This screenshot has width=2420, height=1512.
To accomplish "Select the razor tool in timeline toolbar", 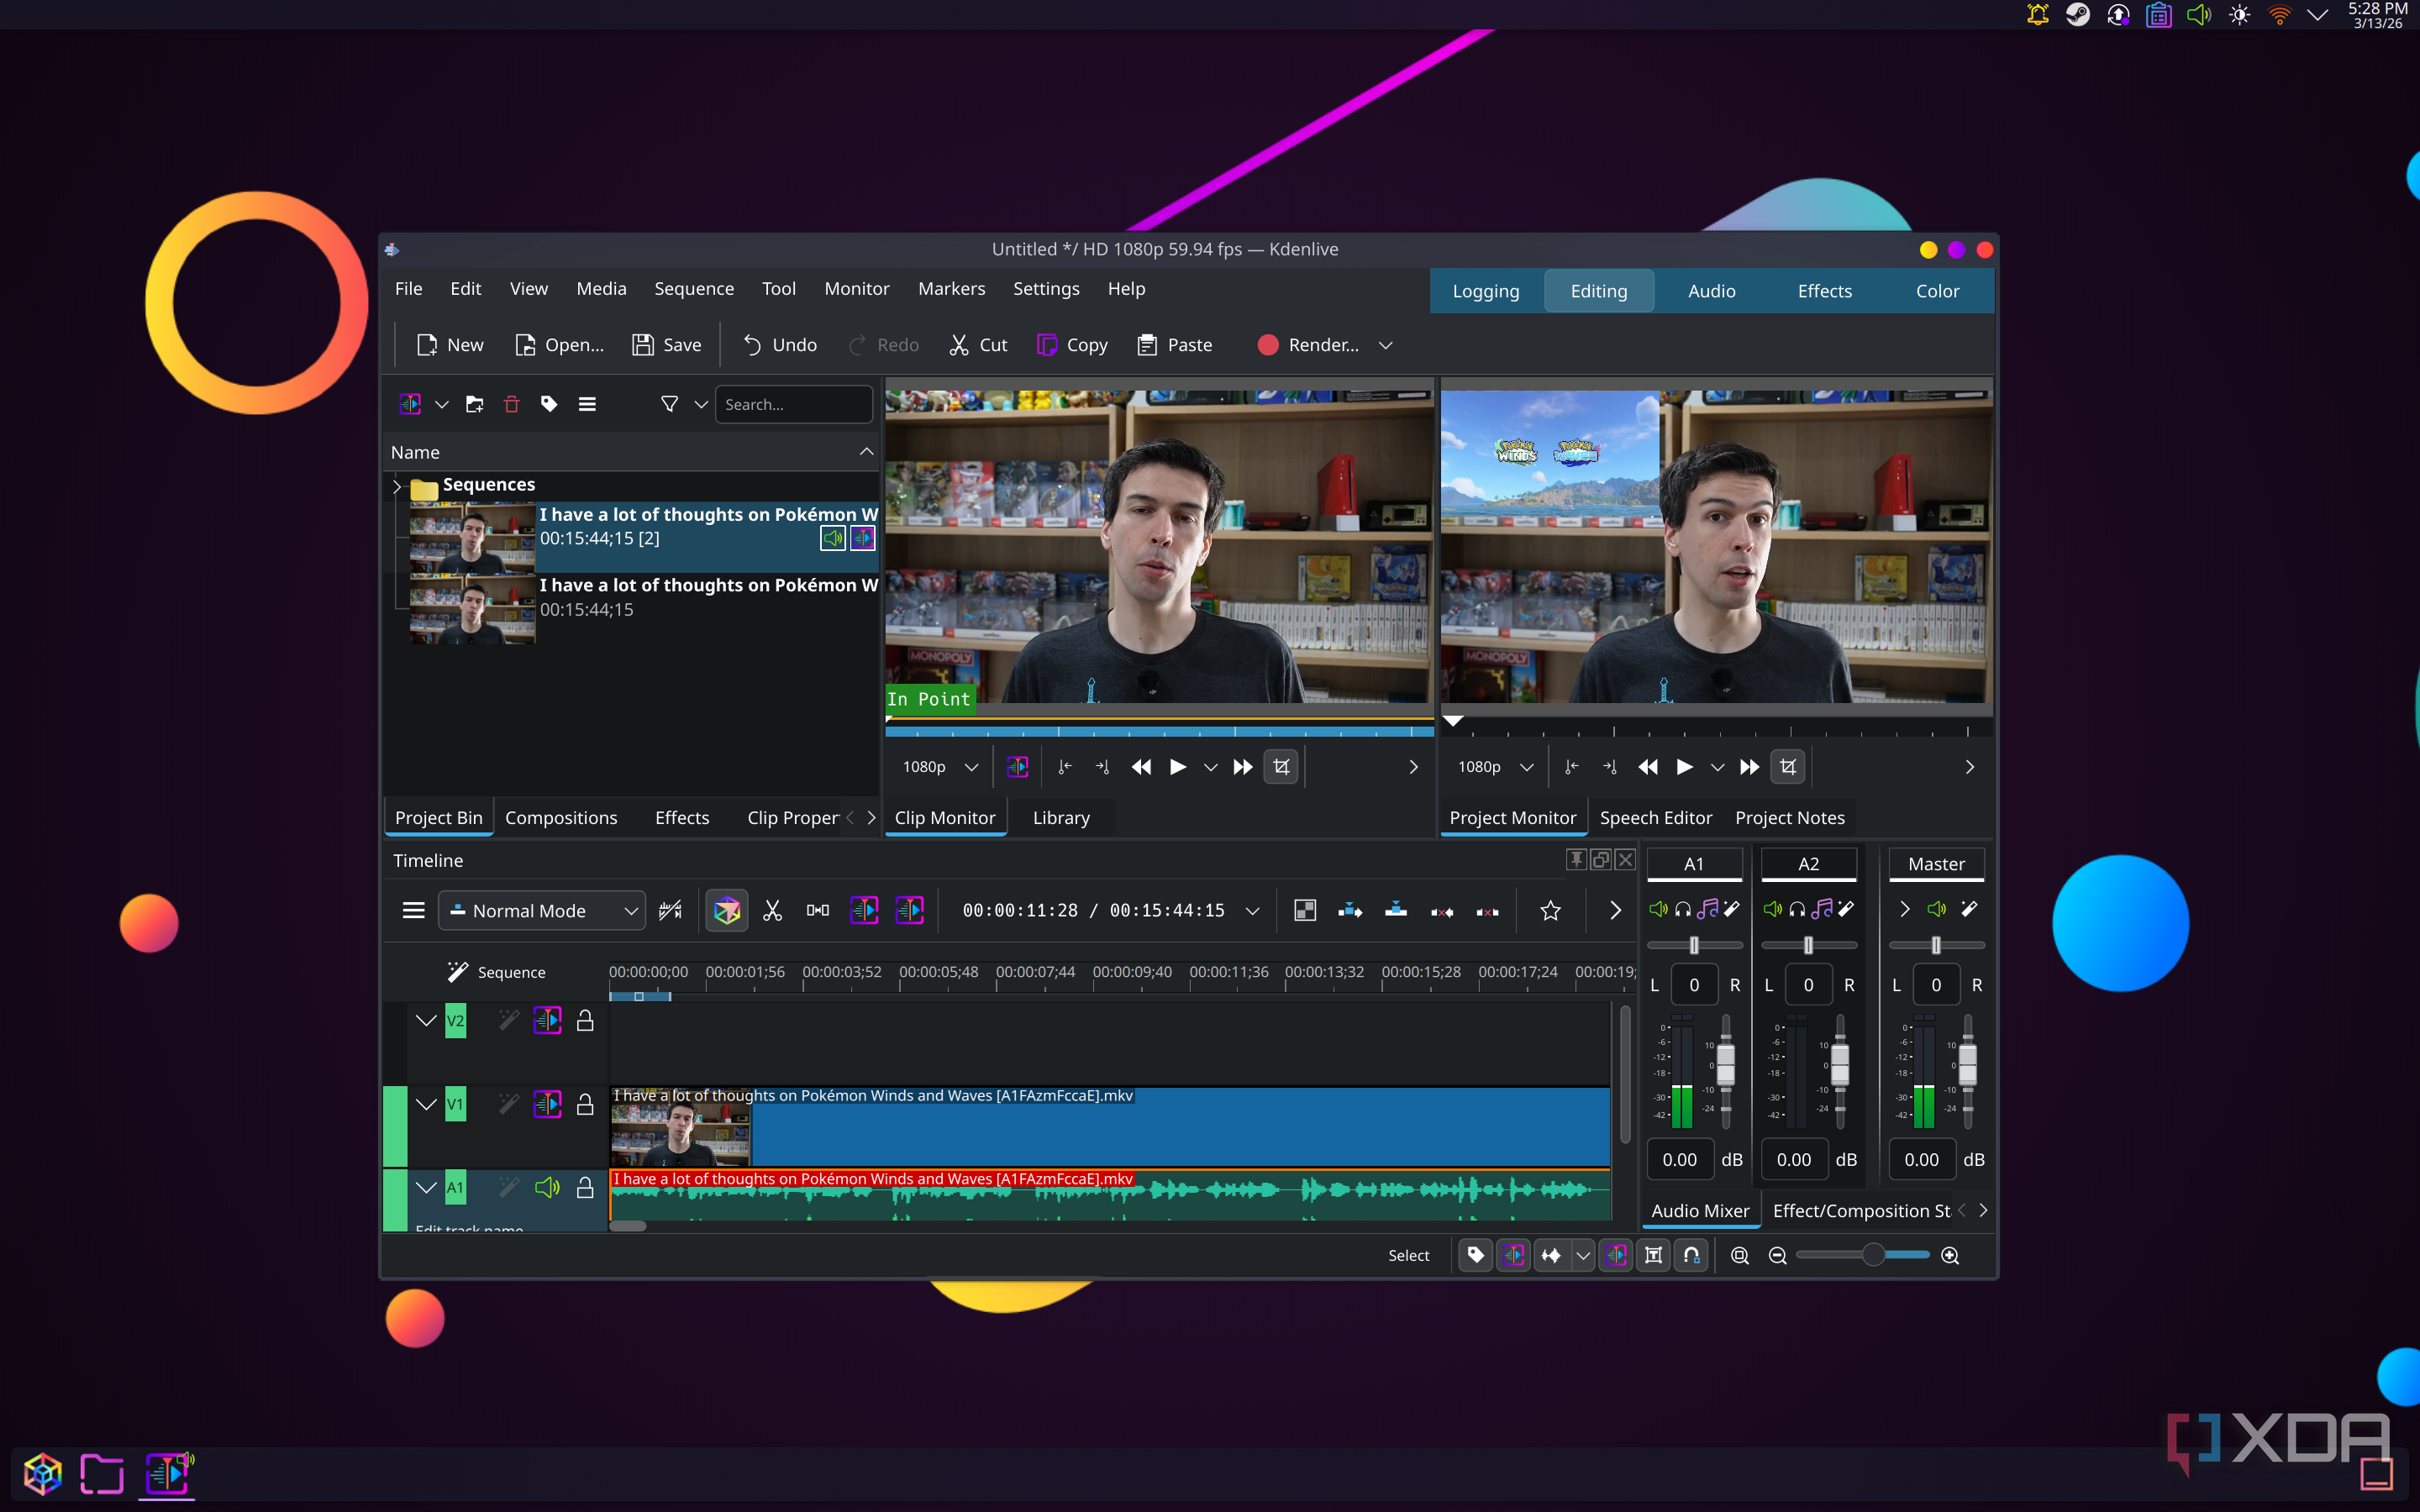I will 772,910.
